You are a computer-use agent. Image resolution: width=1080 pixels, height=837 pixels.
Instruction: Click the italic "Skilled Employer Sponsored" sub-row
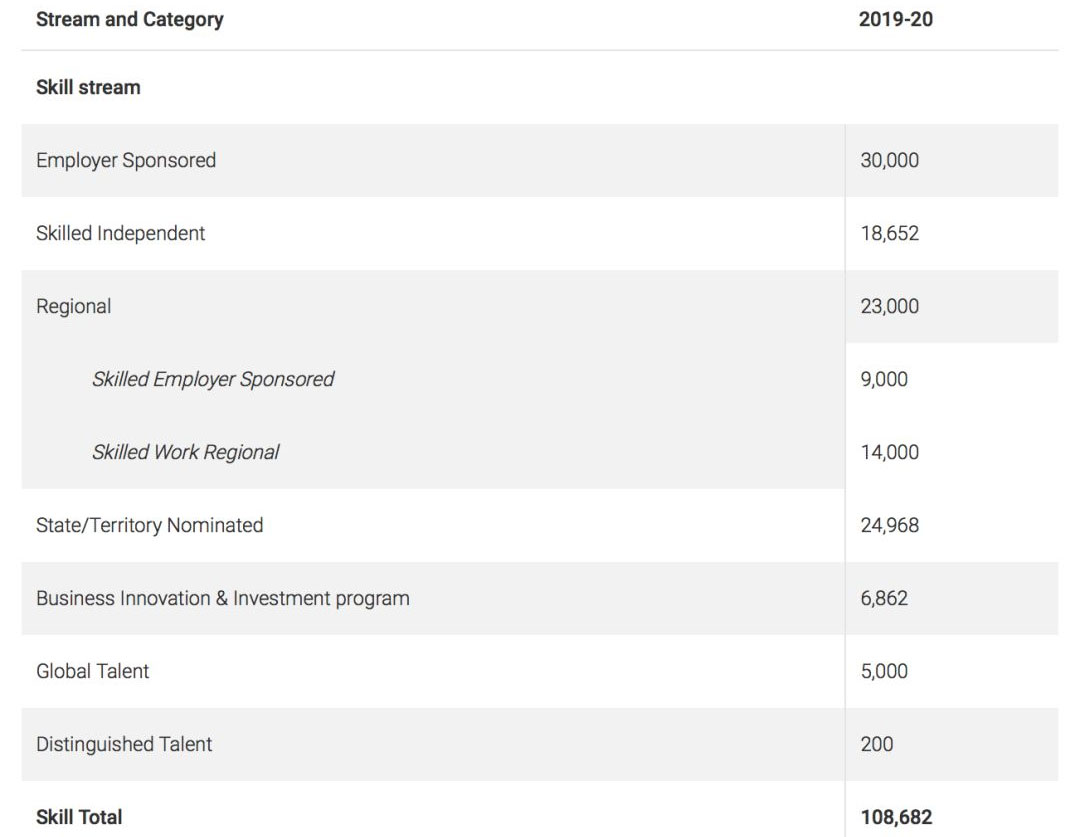point(213,379)
